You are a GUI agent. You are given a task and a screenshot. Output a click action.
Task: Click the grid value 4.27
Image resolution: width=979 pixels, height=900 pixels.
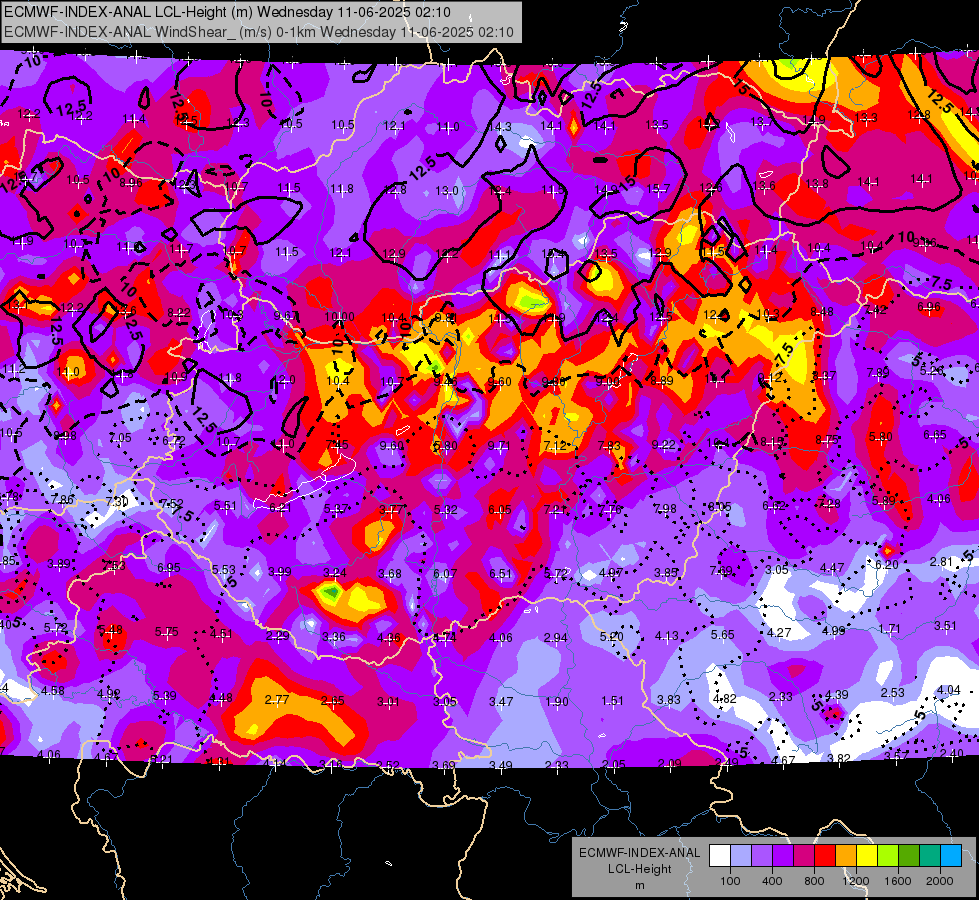point(779,633)
